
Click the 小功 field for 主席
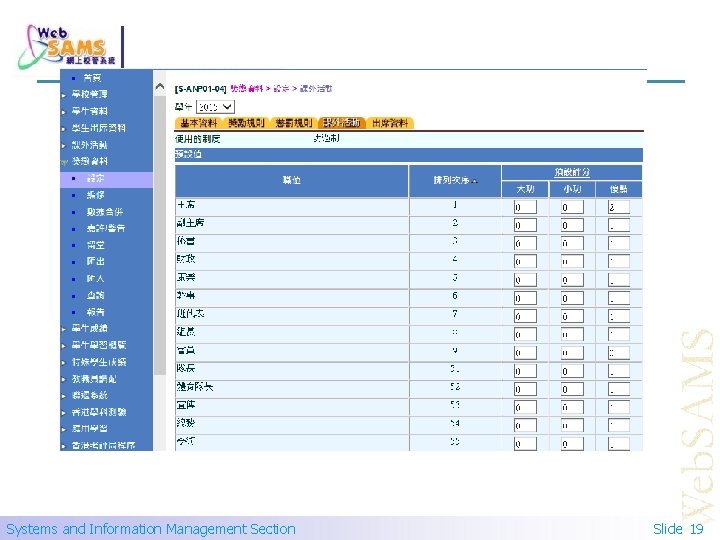coord(572,207)
